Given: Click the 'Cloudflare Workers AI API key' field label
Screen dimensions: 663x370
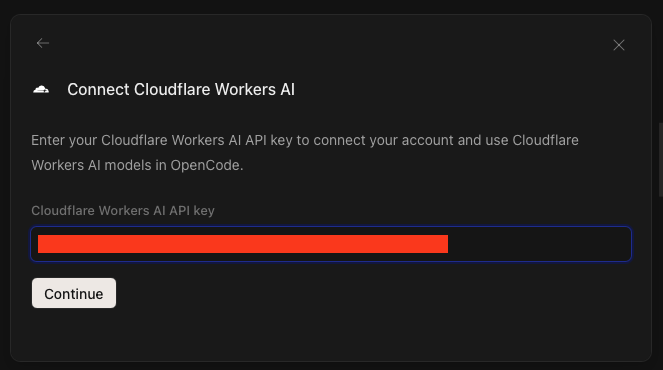Looking at the screenshot, I should point(123,211).
